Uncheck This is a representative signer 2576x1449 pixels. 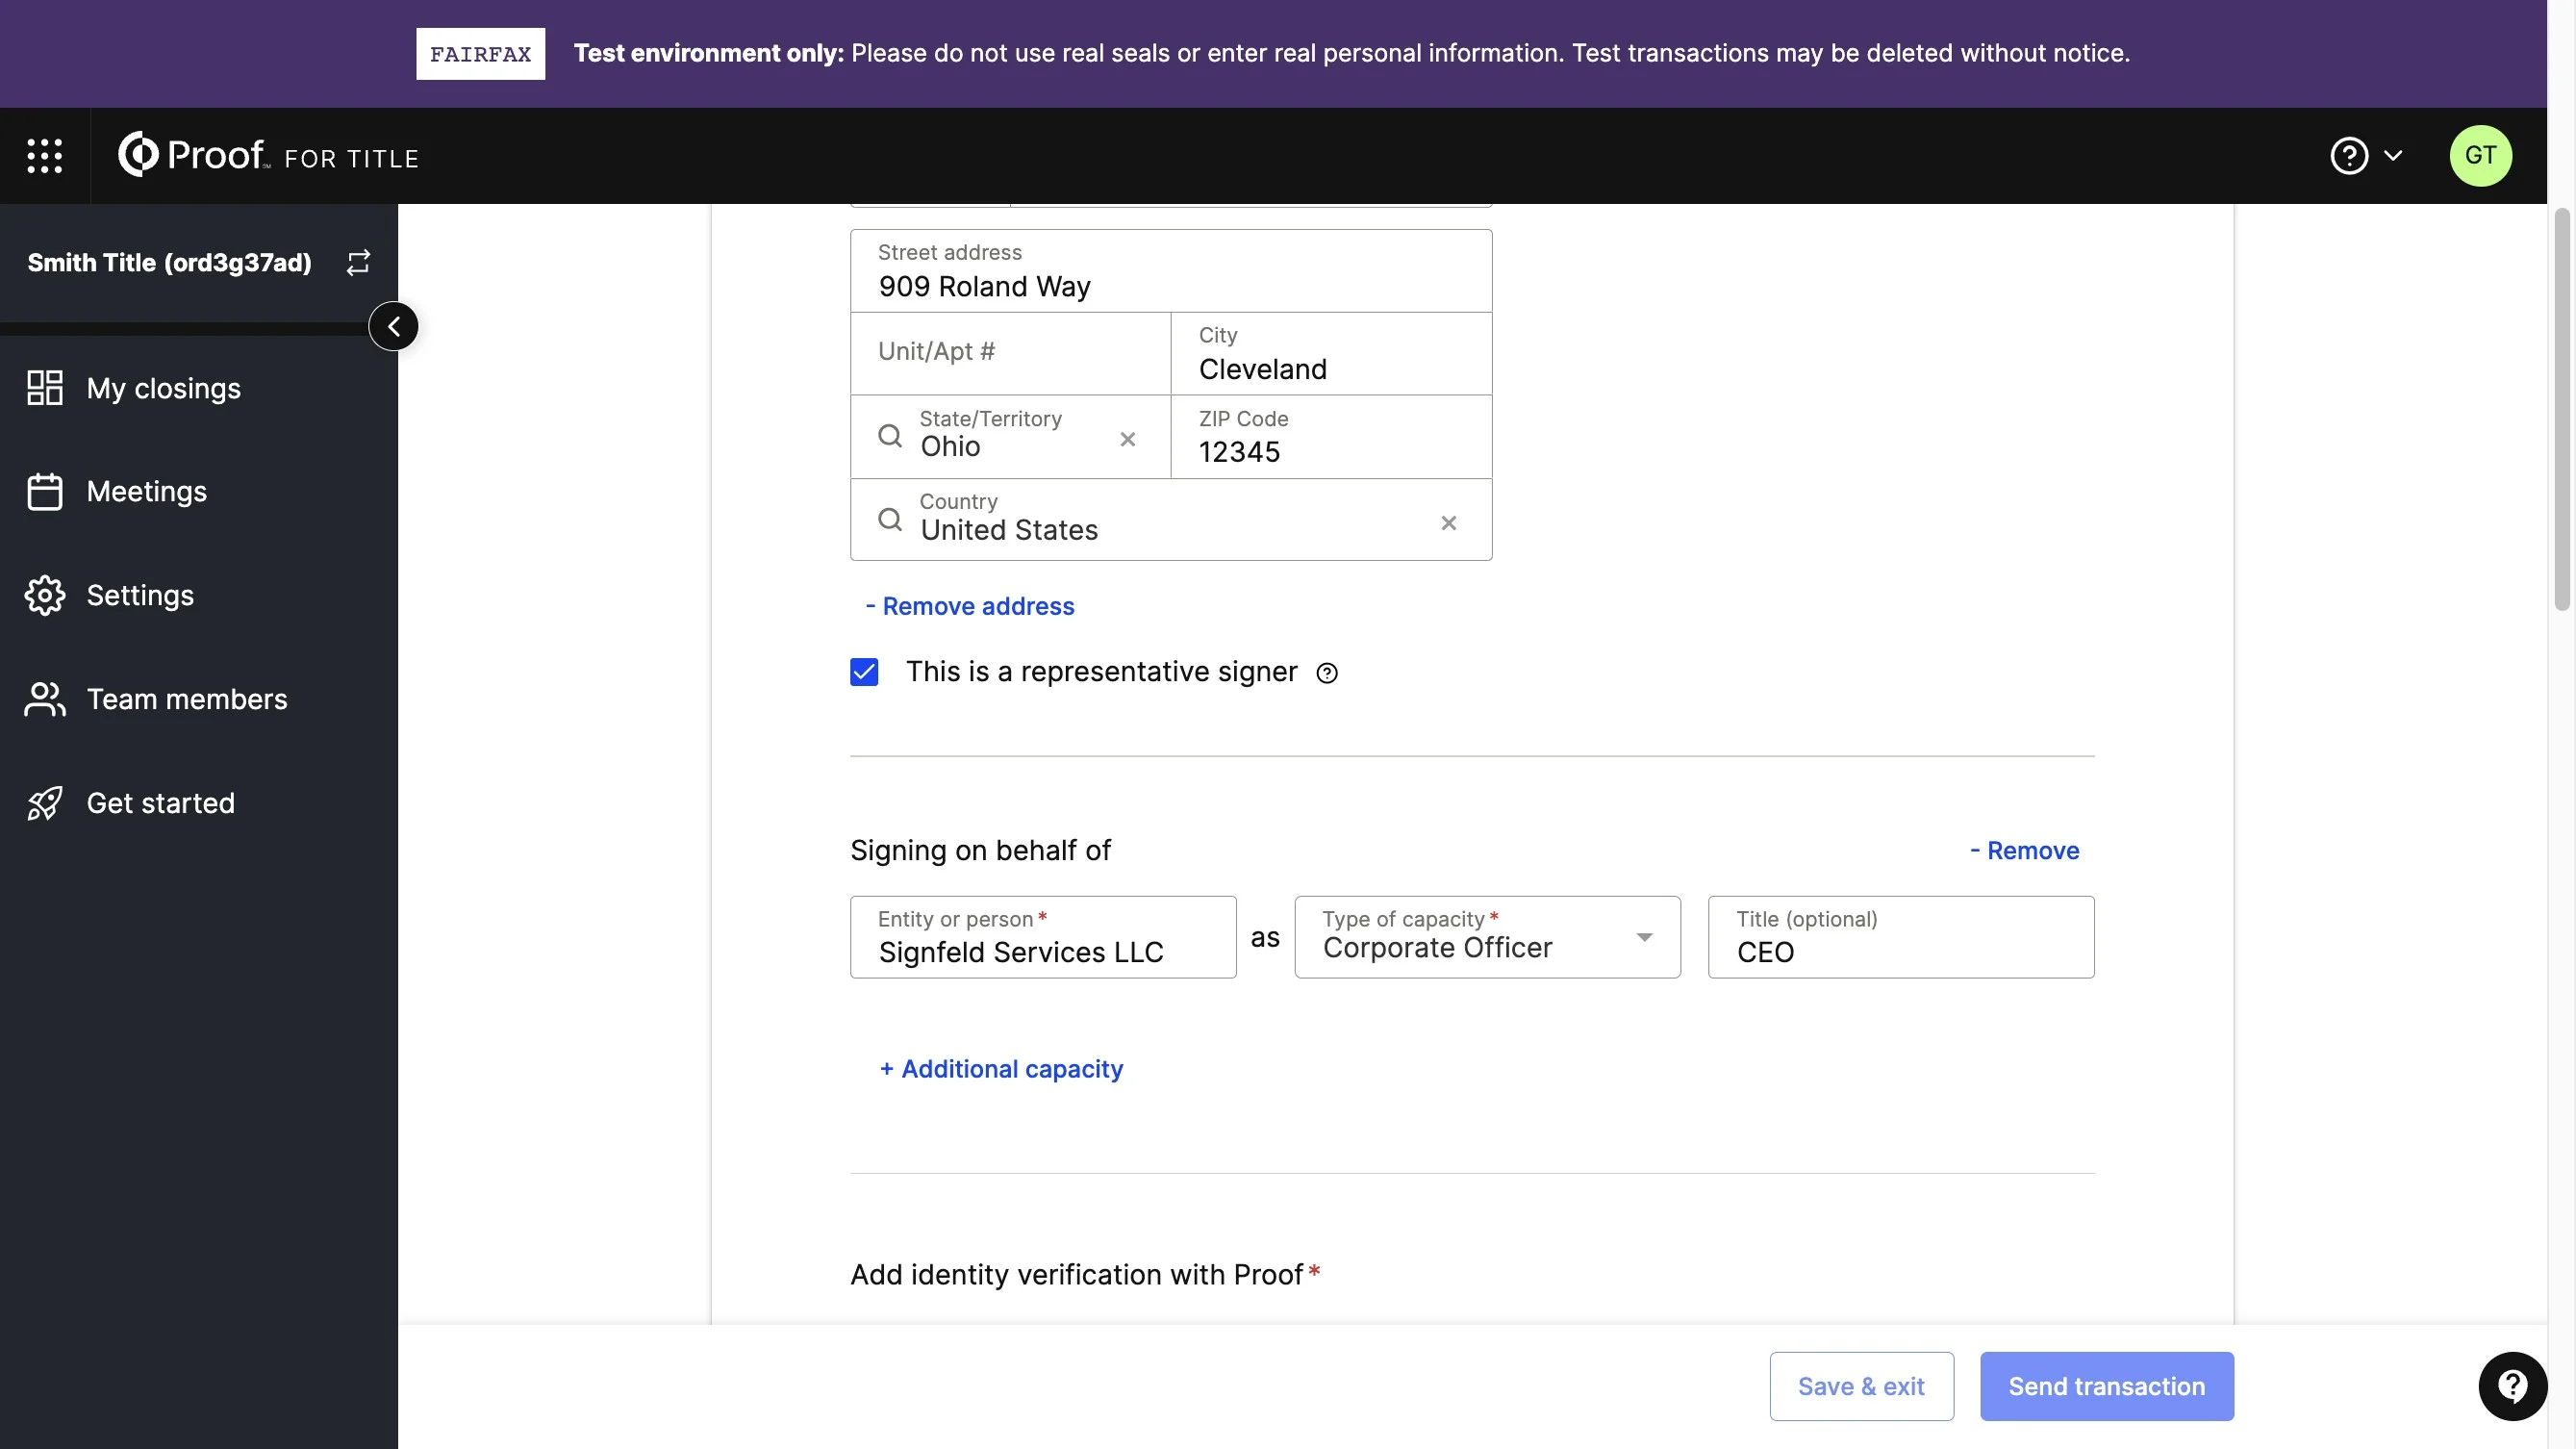click(x=864, y=672)
